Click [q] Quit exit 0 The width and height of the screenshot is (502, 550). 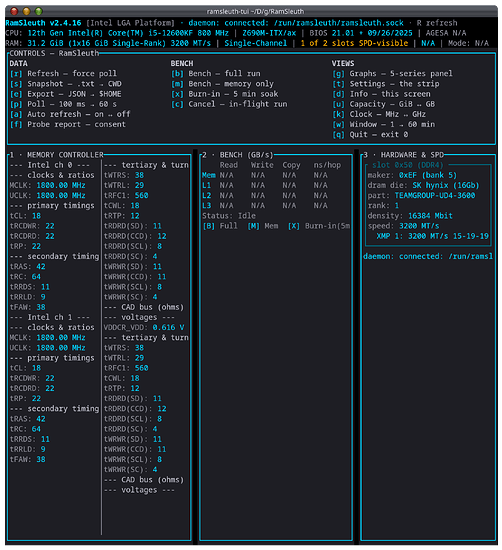pyautogui.click(x=370, y=135)
